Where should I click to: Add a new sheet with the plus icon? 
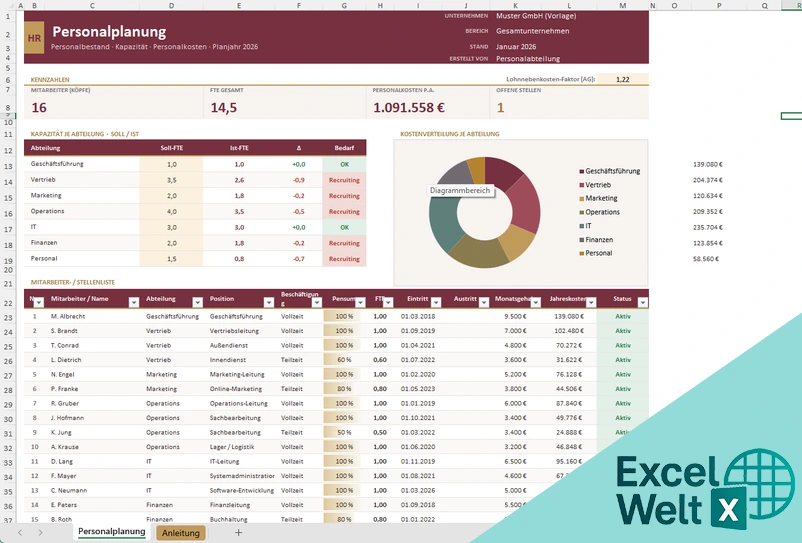pos(238,532)
